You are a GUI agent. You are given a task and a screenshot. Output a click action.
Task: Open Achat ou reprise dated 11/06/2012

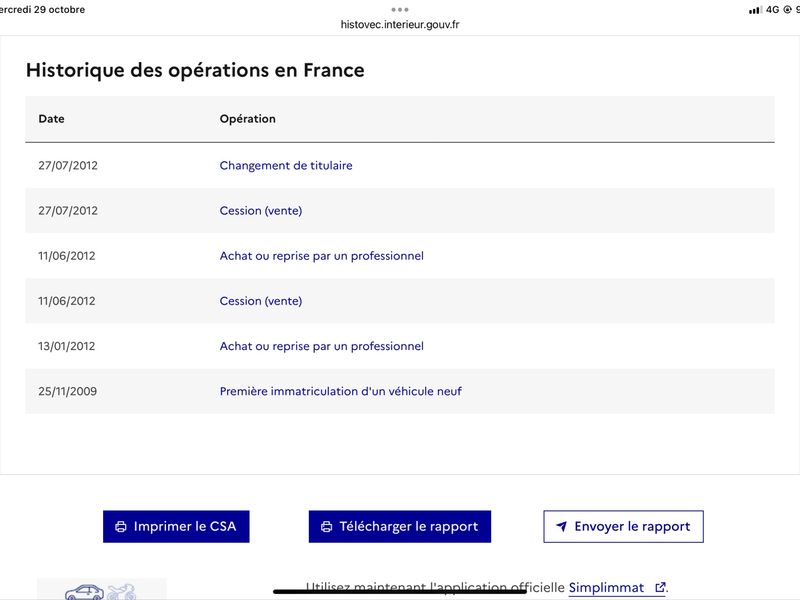(x=322, y=256)
